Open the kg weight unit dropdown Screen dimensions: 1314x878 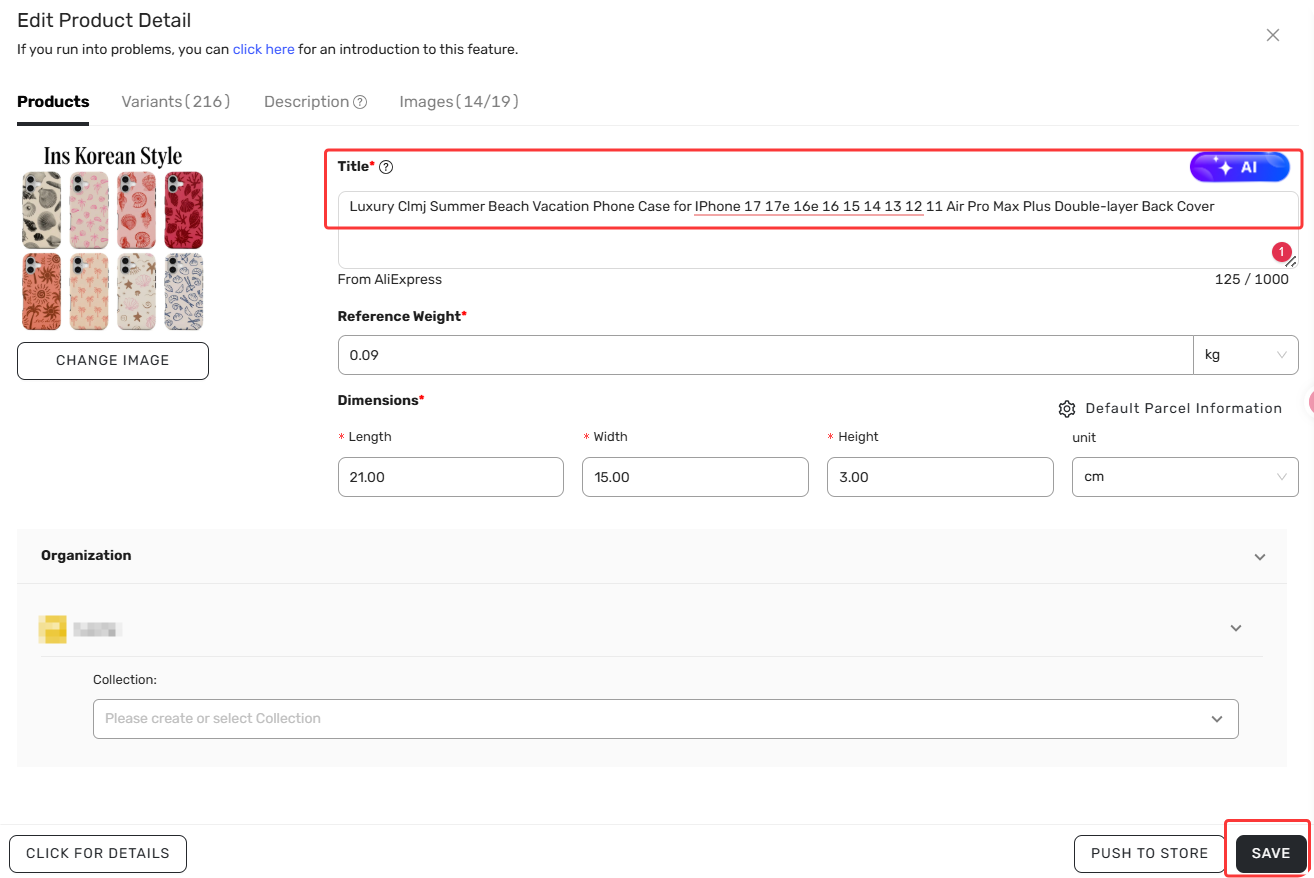[1245, 355]
